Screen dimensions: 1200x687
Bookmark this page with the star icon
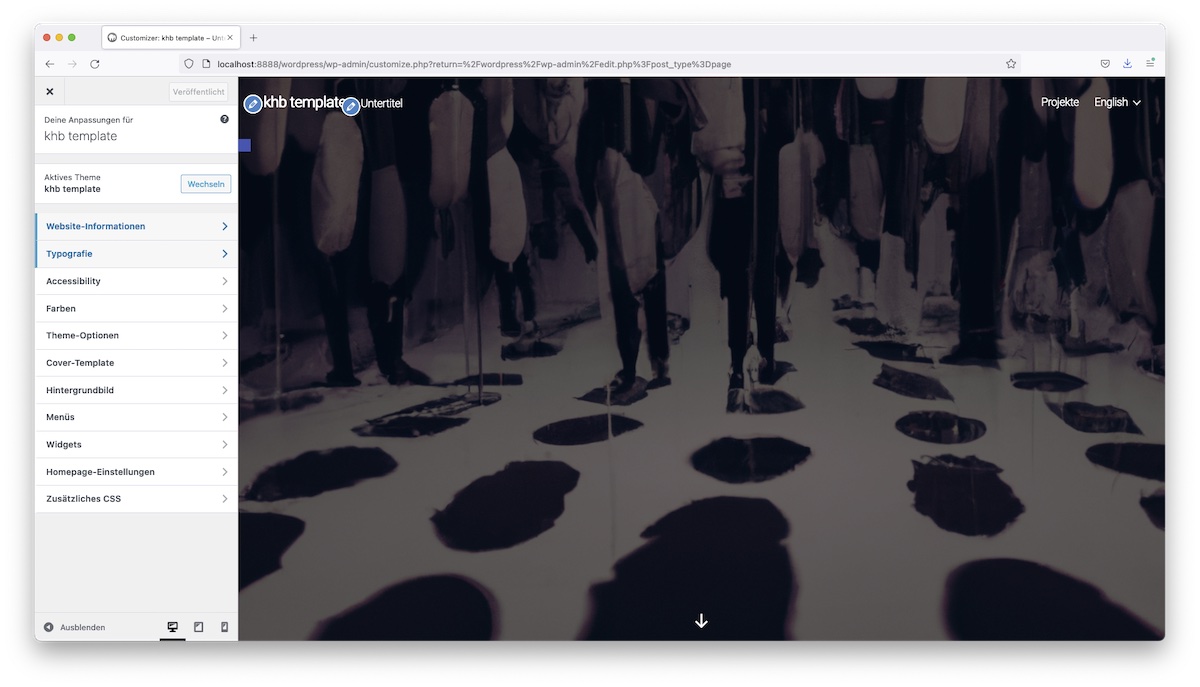(x=1011, y=64)
